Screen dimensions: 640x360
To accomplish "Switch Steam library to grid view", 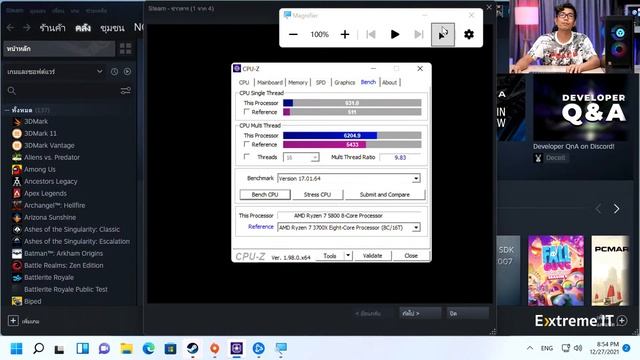I will pos(126,49).
